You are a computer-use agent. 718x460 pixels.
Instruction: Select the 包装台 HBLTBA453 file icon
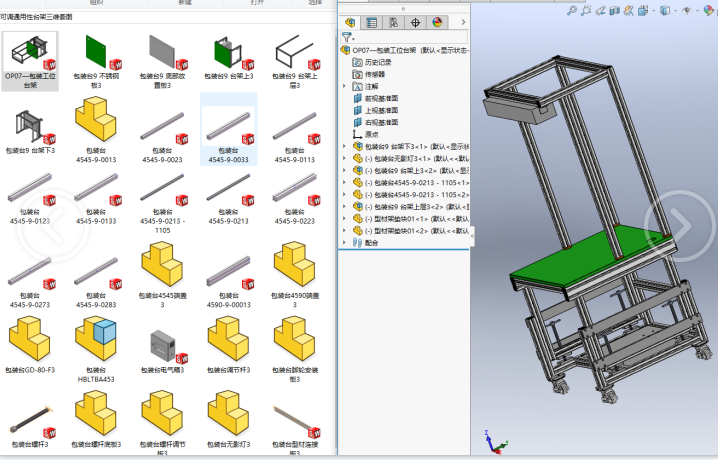(x=96, y=339)
